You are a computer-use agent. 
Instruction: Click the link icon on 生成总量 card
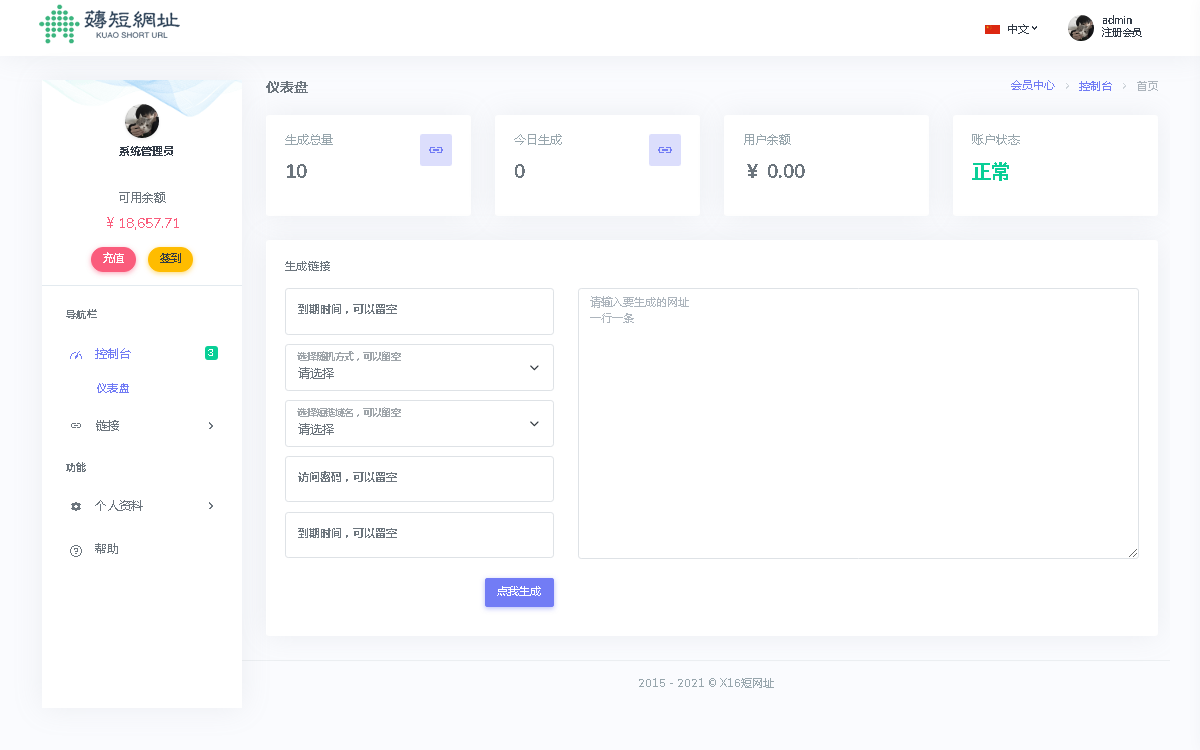[x=436, y=150]
